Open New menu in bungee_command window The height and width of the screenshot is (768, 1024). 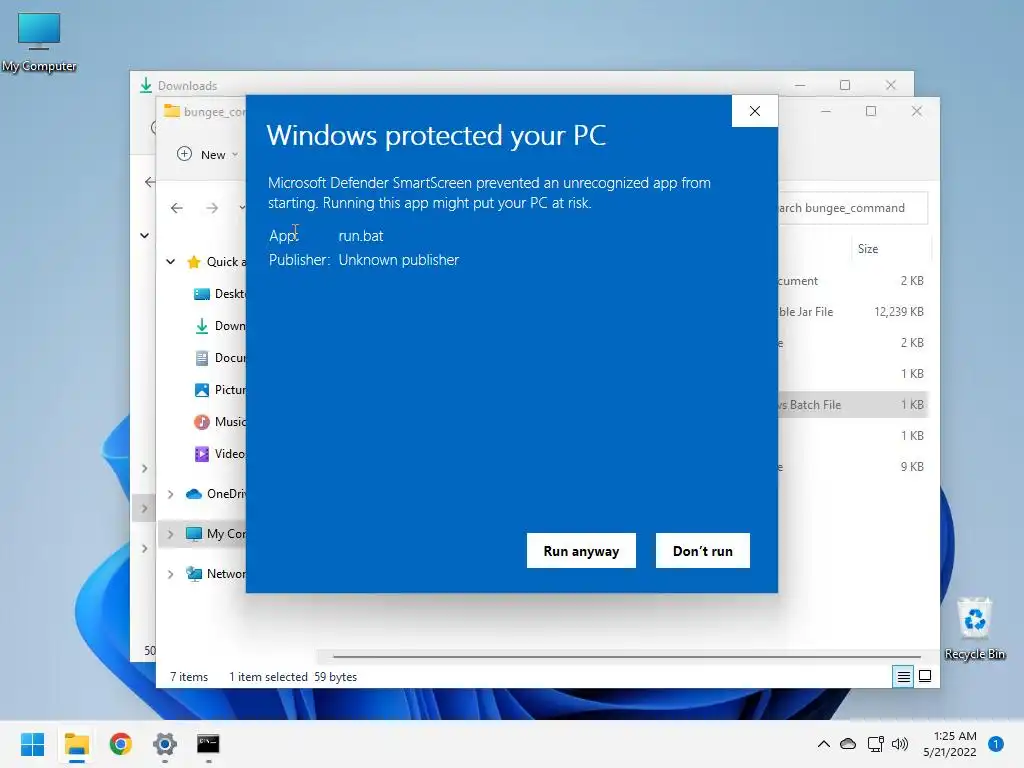(207, 154)
